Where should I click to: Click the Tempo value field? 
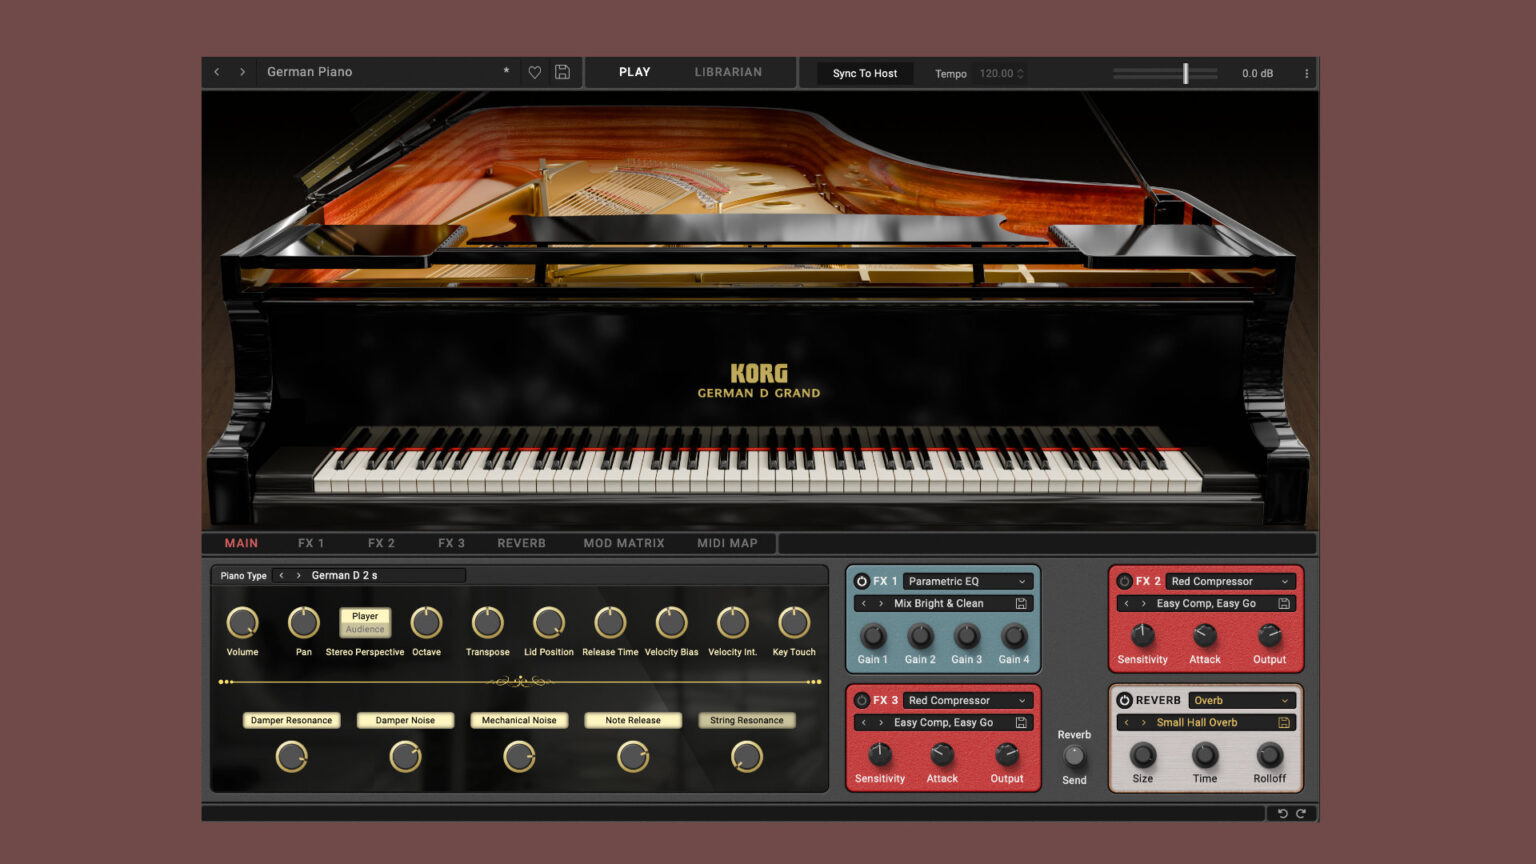point(995,72)
